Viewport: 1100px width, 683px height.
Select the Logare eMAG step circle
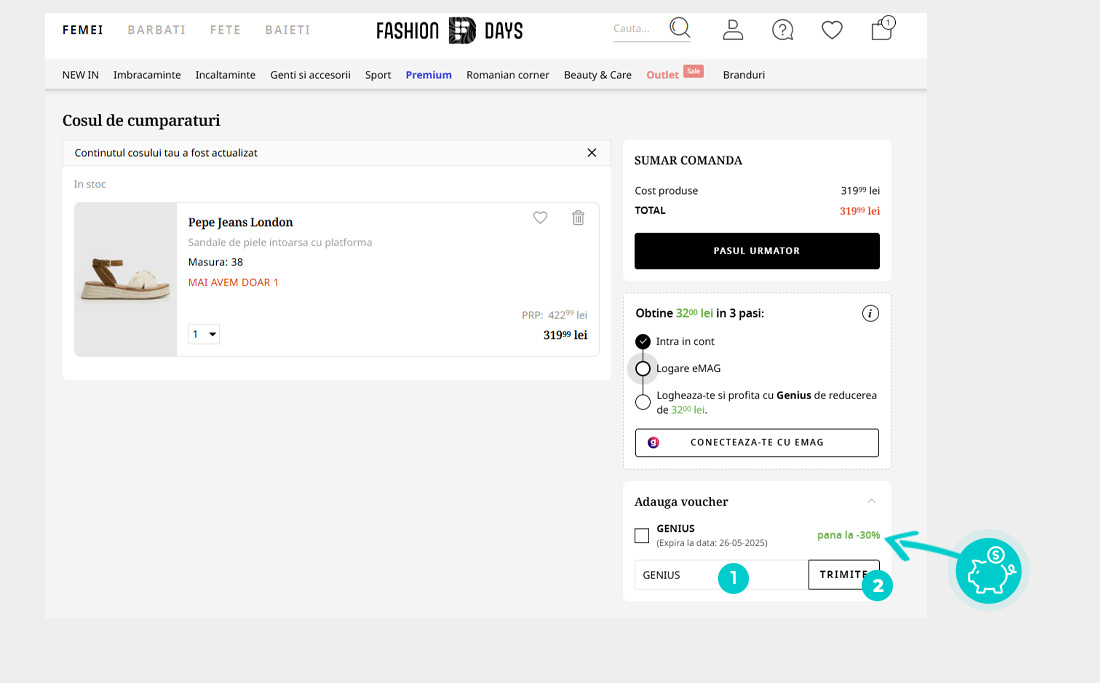pyautogui.click(x=643, y=368)
